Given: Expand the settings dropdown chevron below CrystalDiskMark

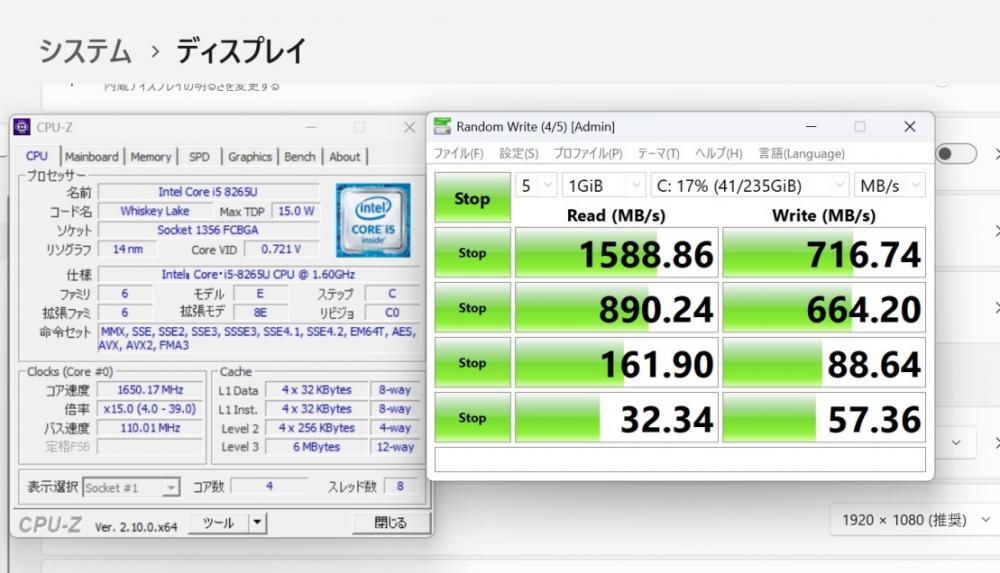Looking at the screenshot, I should pos(956,442).
